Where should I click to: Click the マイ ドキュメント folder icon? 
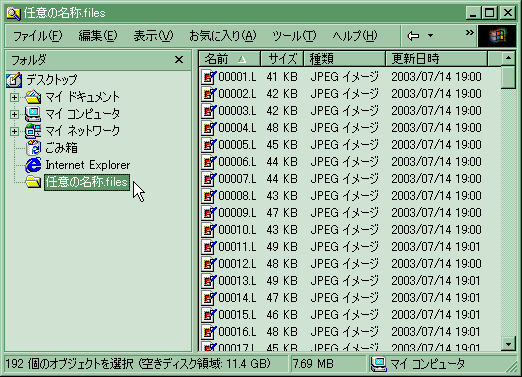33,97
